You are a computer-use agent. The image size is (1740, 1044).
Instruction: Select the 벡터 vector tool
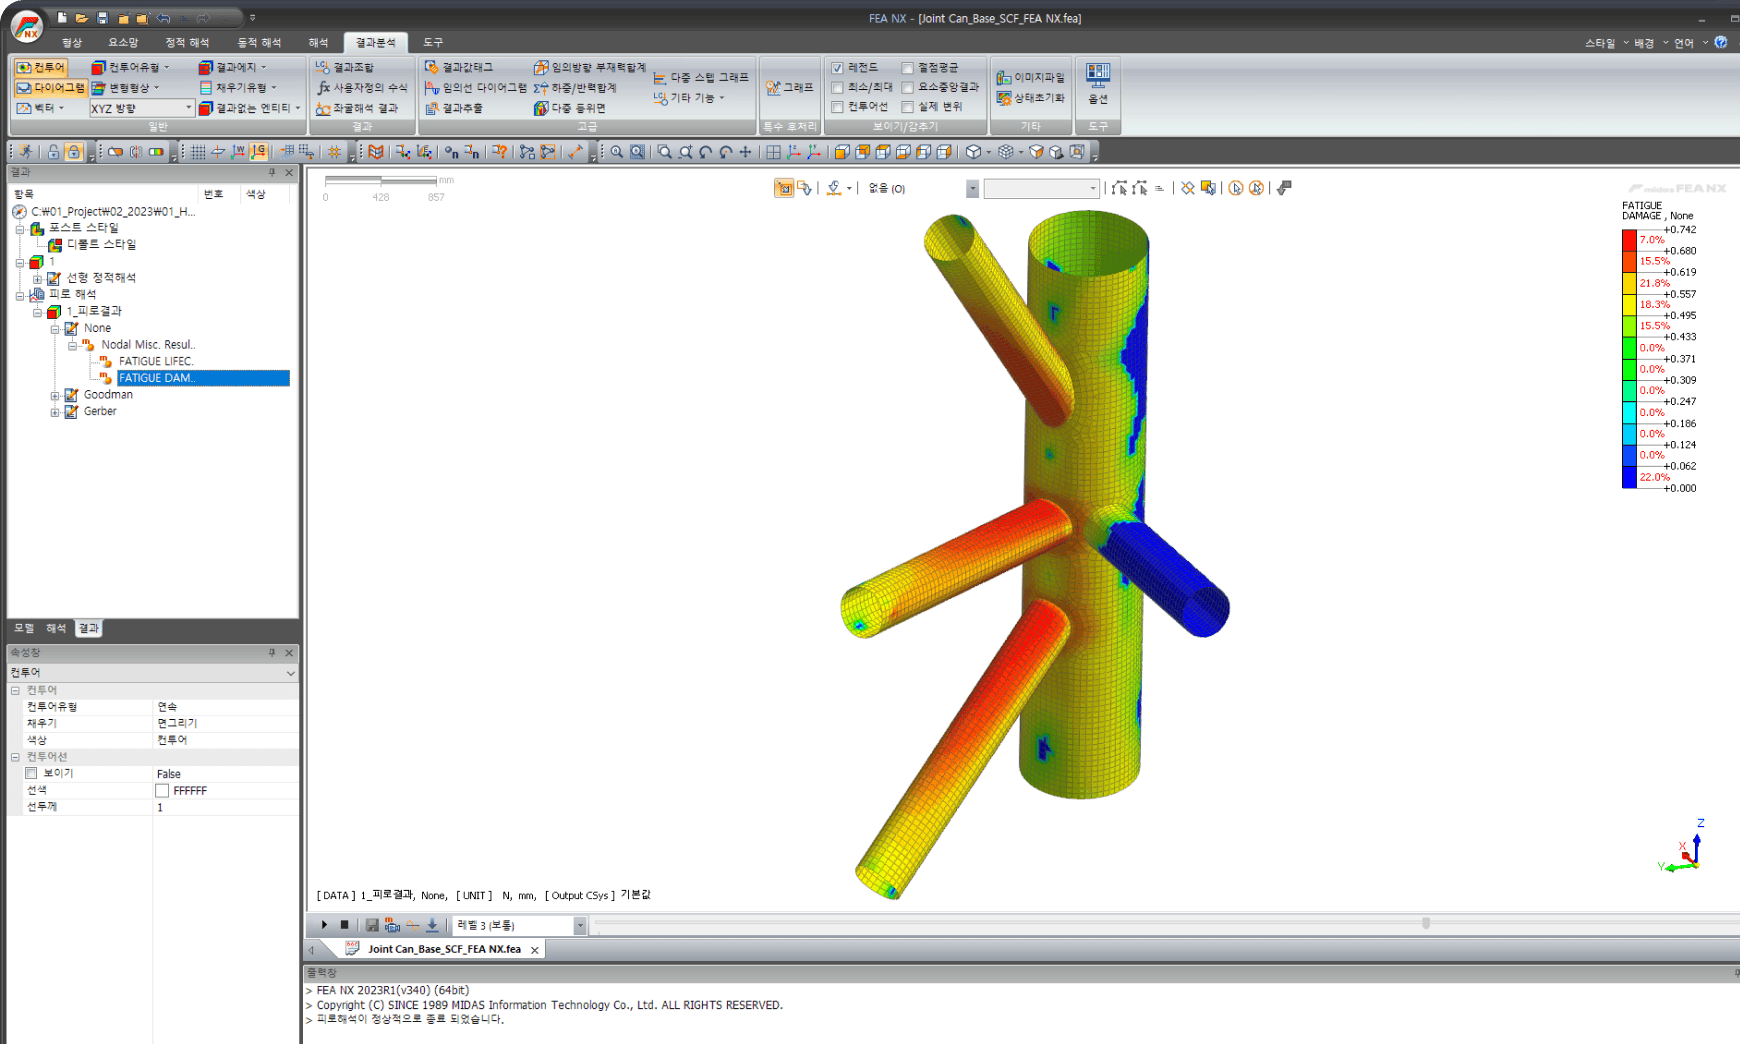[38, 108]
